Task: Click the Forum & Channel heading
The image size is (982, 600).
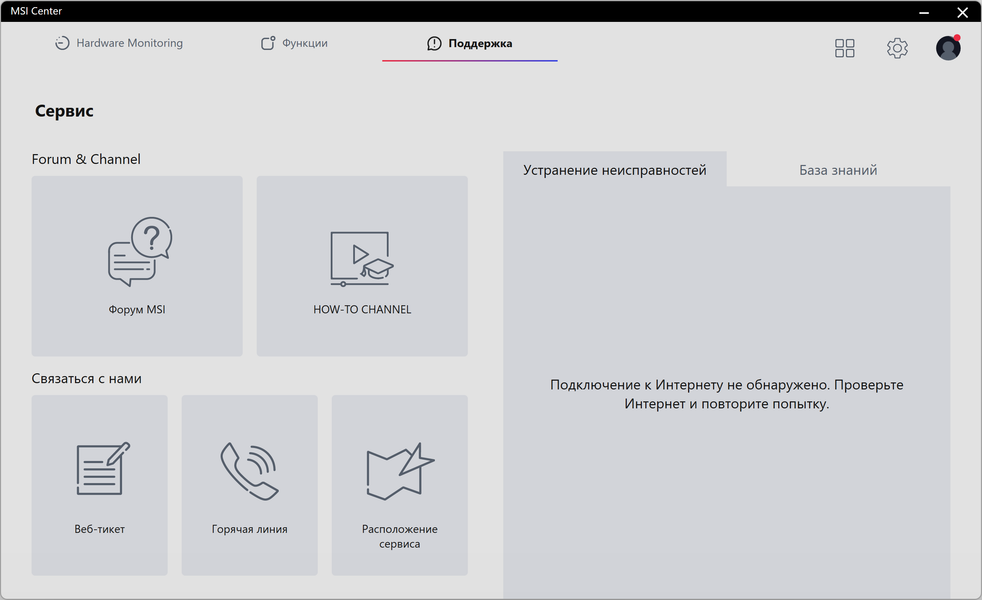Action: (x=86, y=159)
